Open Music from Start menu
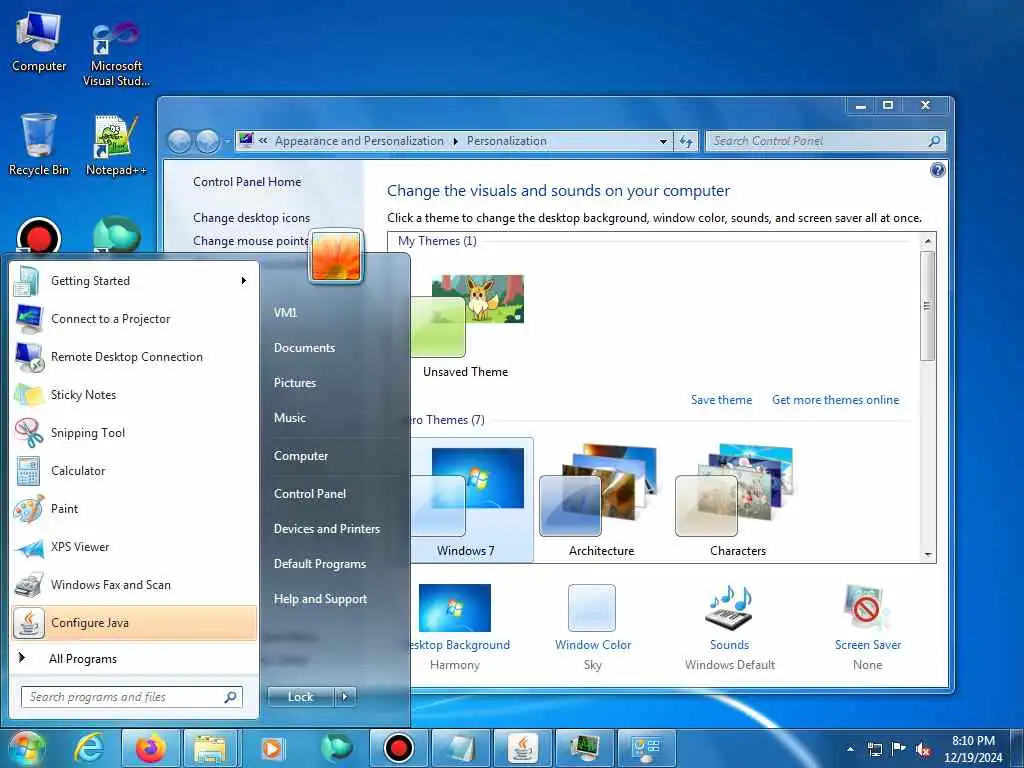This screenshot has height=768, width=1024. (290, 418)
